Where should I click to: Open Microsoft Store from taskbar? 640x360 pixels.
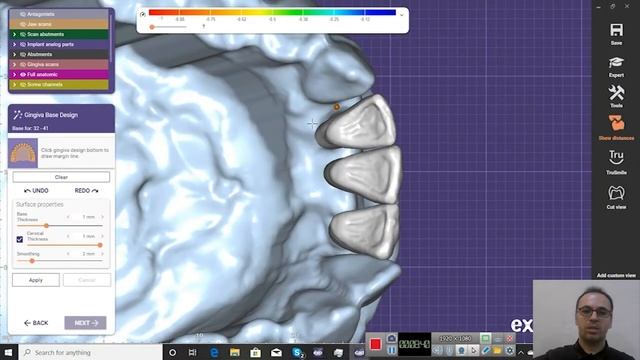(256, 352)
